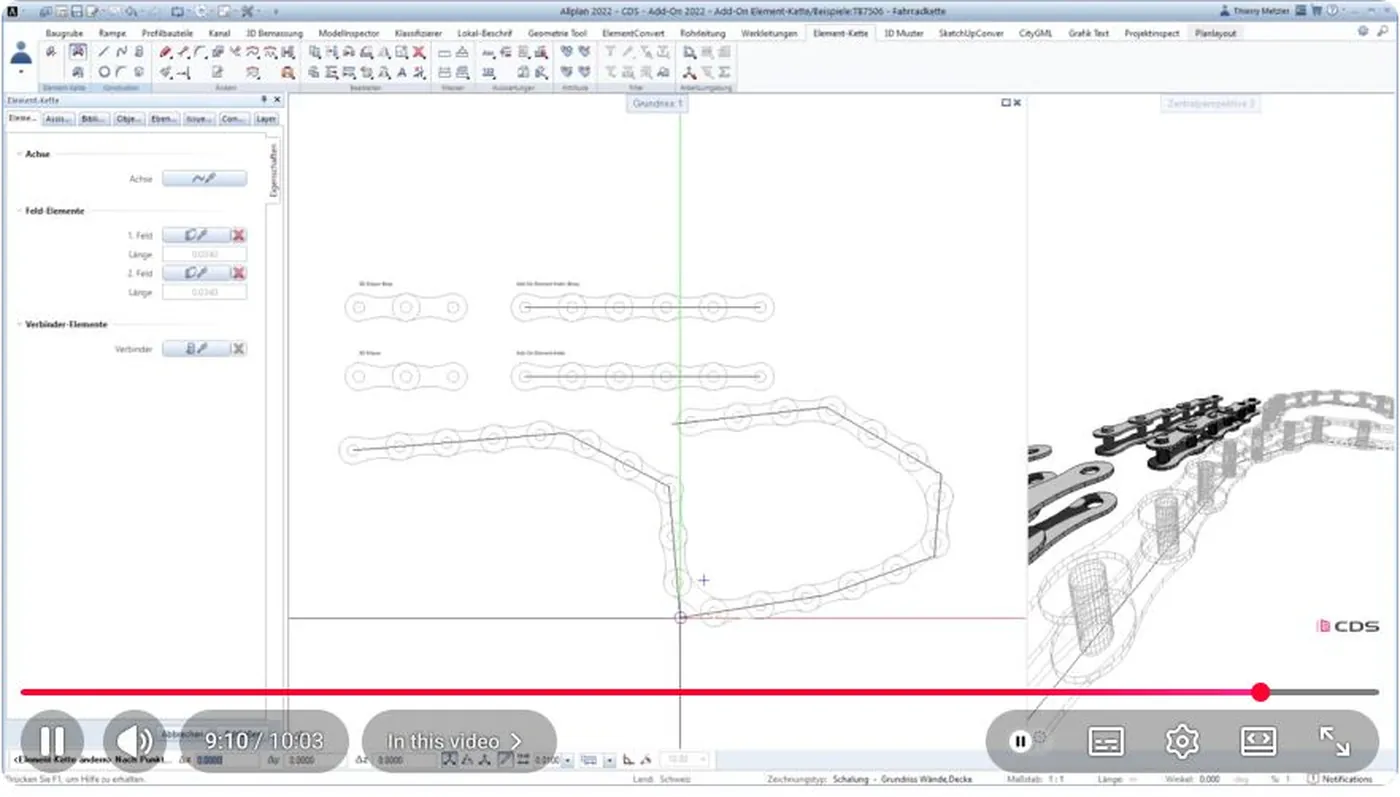
Task: Remove the 1. Feld element with red X
Action: pos(238,235)
